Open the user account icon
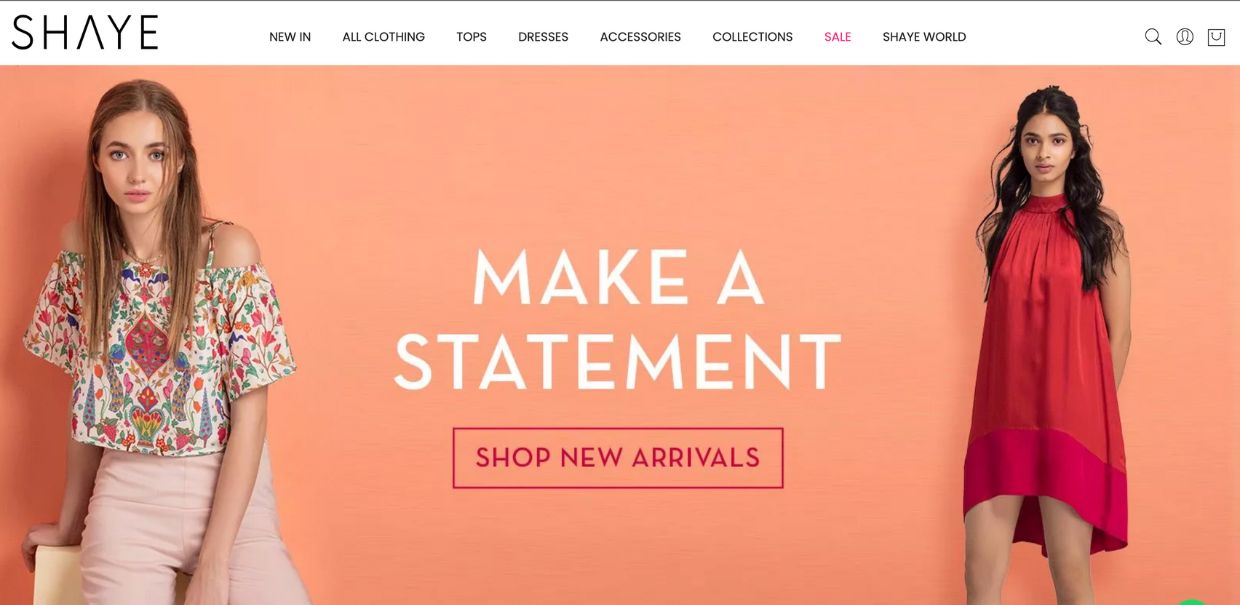Viewport: 1240px width, 605px height. point(1185,37)
